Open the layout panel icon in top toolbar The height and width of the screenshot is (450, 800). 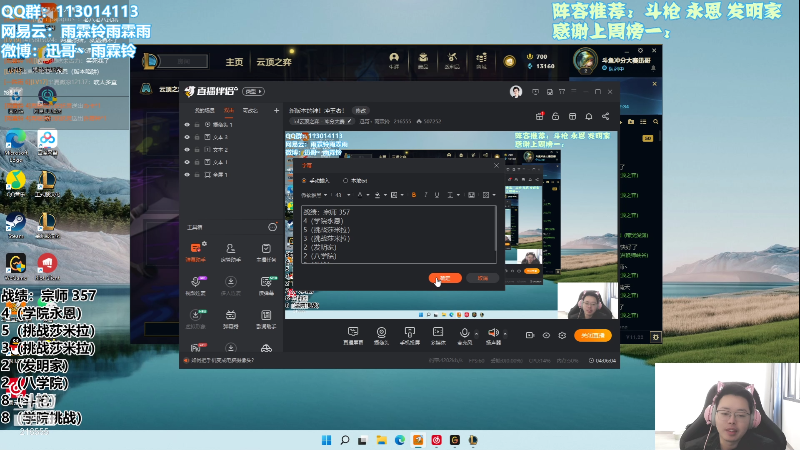click(x=572, y=116)
